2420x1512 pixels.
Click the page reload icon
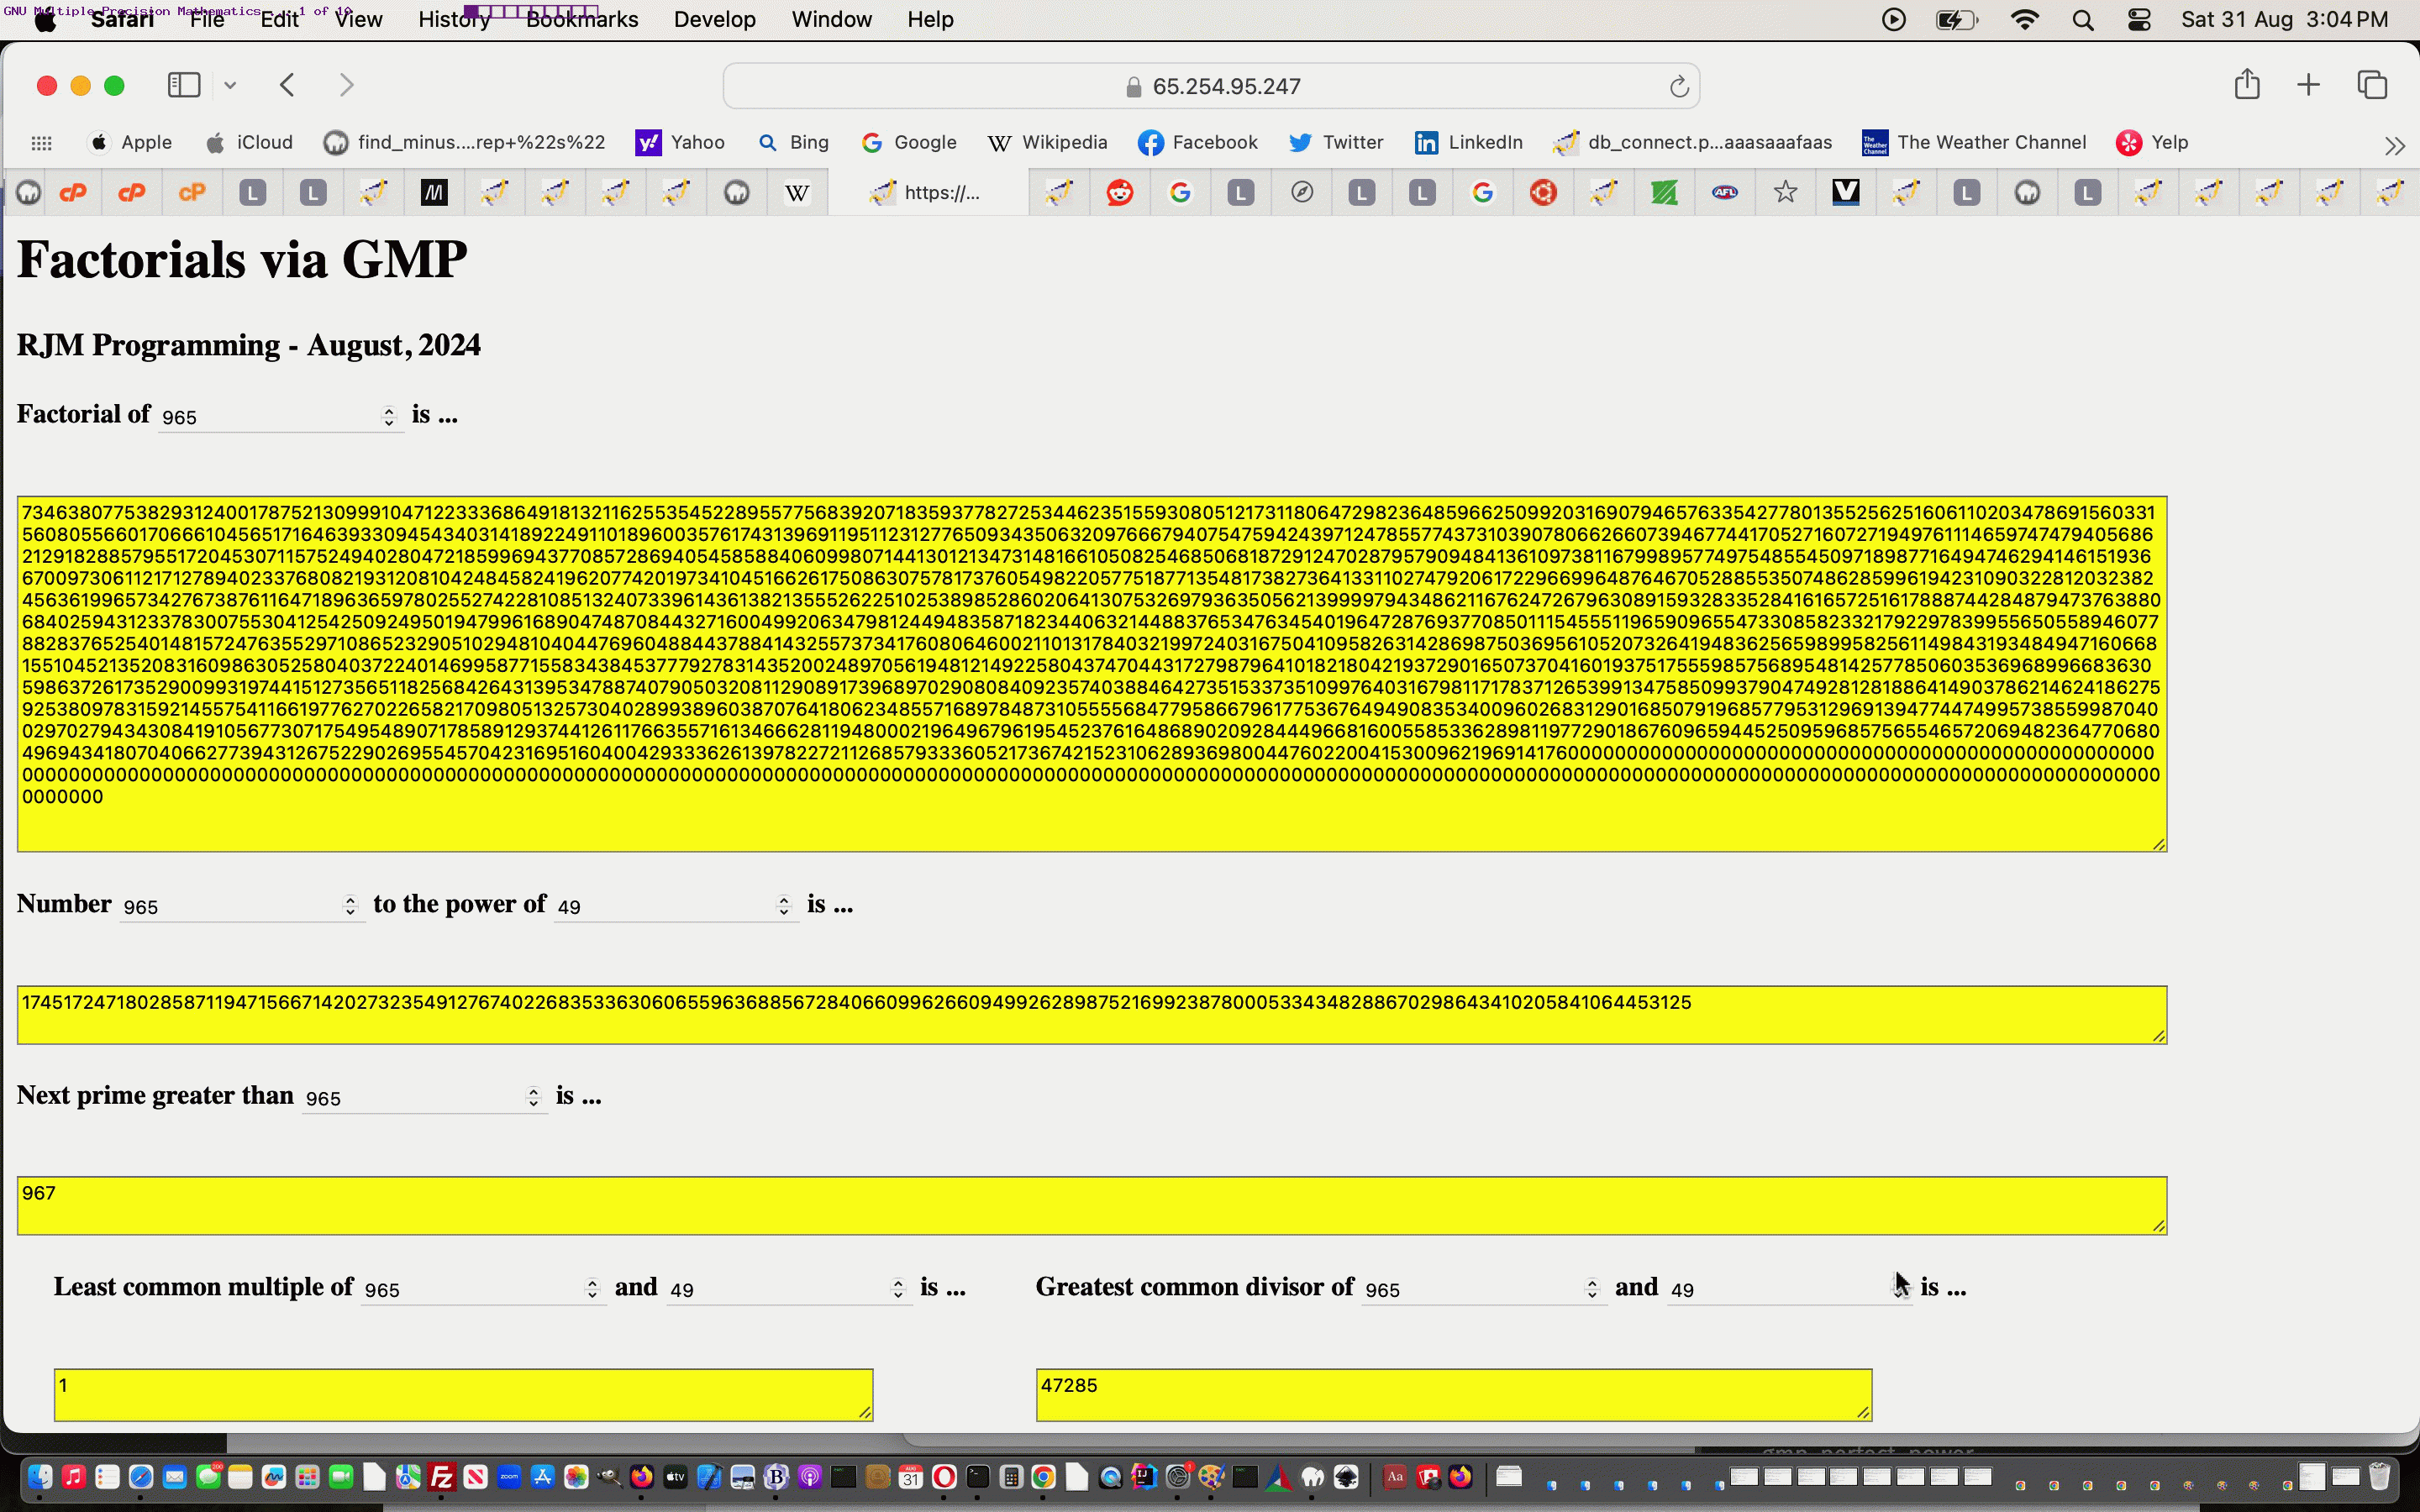click(x=1678, y=87)
